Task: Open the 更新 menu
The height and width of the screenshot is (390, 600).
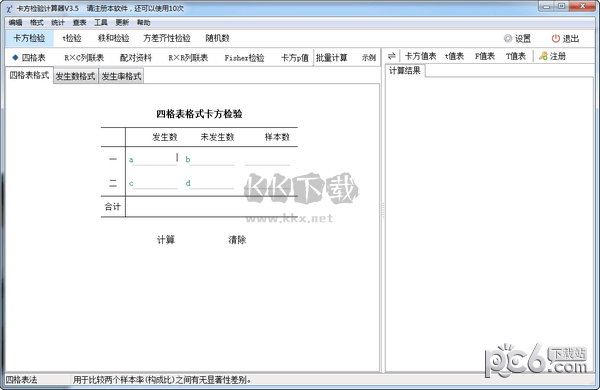Action: point(122,23)
